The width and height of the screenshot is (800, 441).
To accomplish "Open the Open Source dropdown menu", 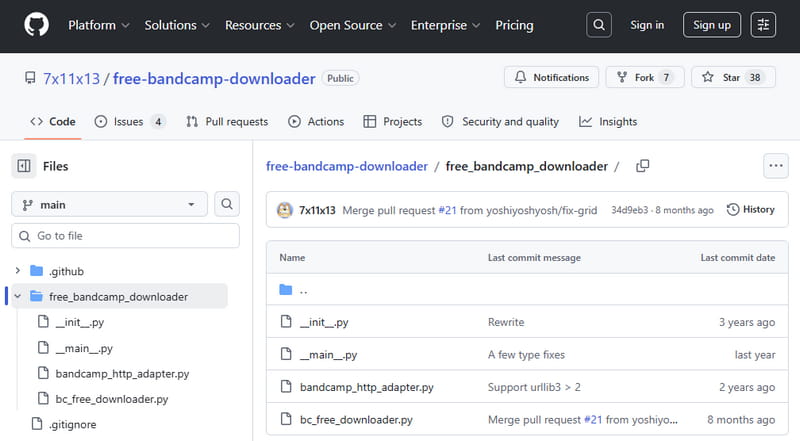I will tap(353, 25).
